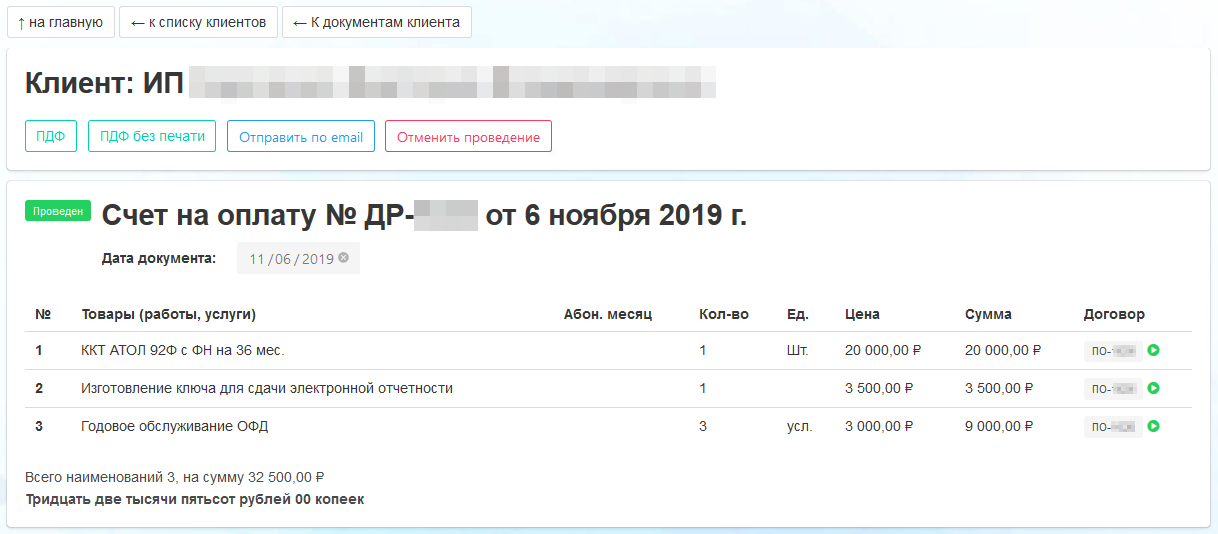Click green arrow icon in ККТ АТОЛ 92Ф row
Image resolution: width=1218 pixels, height=534 pixels.
[x=1153, y=350]
